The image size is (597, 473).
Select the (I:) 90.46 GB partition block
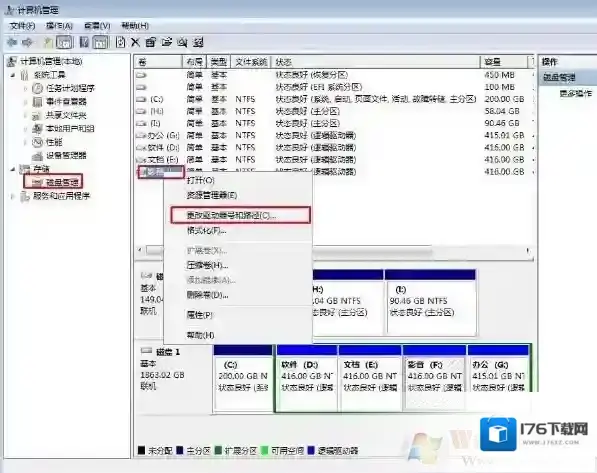tap(431, 302)
